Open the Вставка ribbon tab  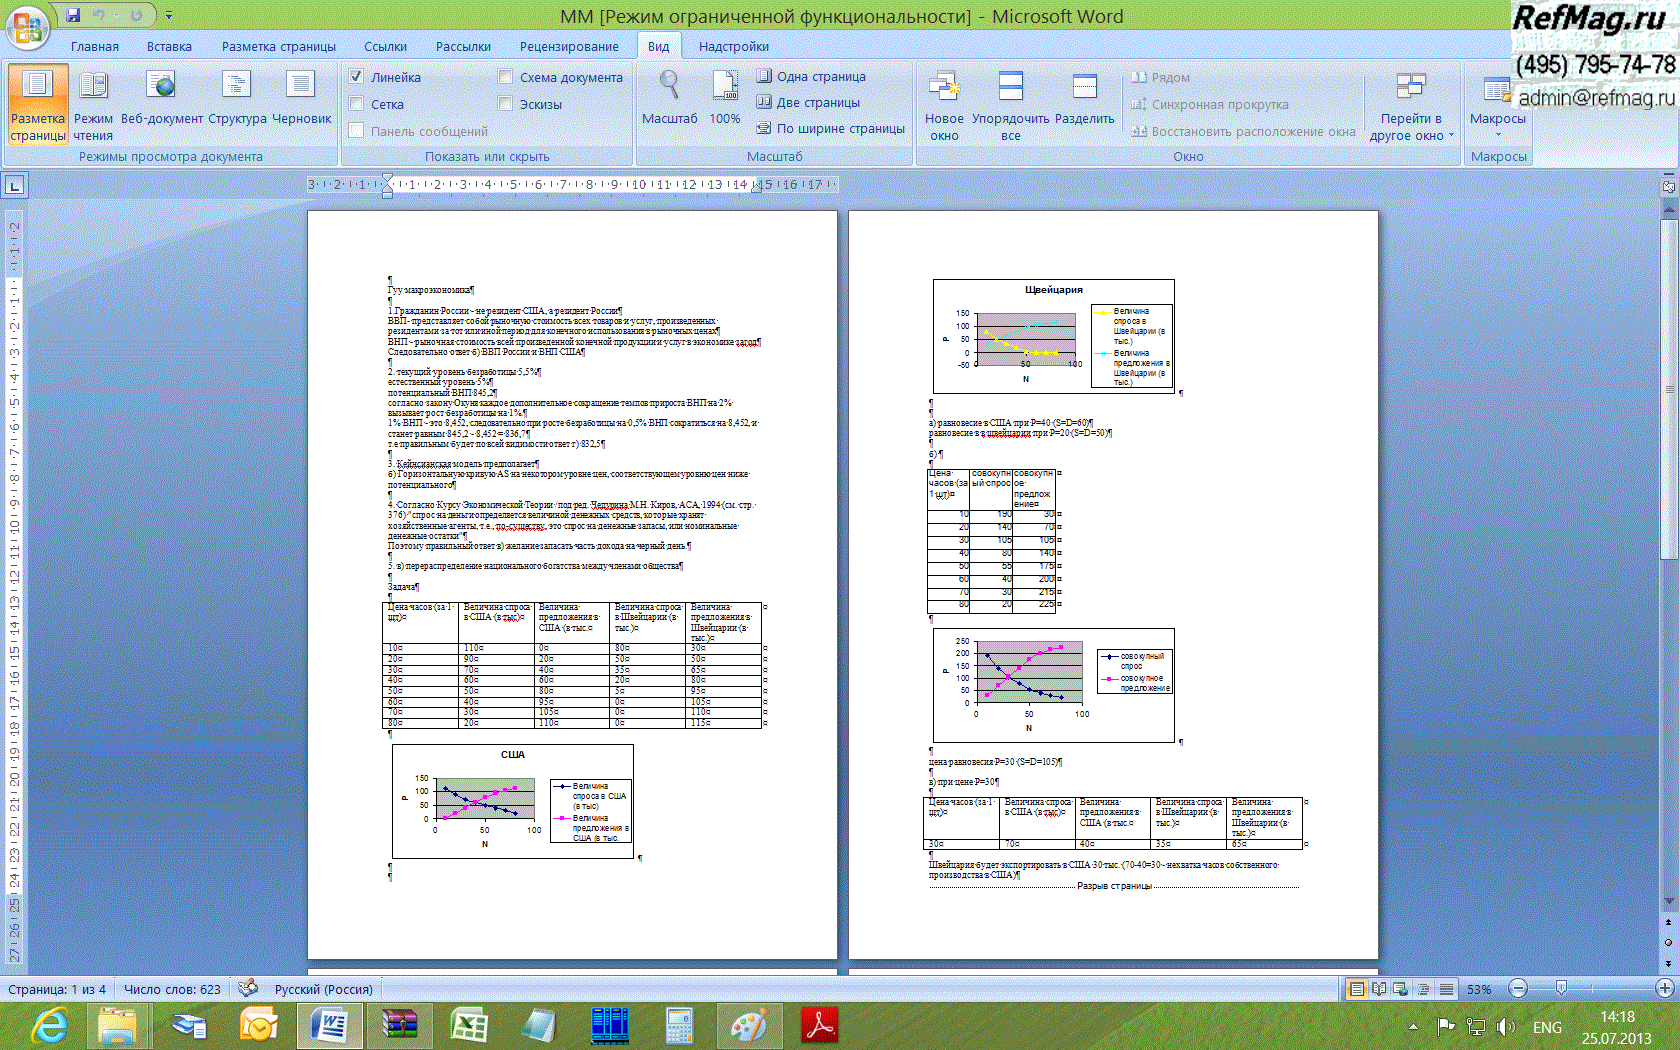169,46
